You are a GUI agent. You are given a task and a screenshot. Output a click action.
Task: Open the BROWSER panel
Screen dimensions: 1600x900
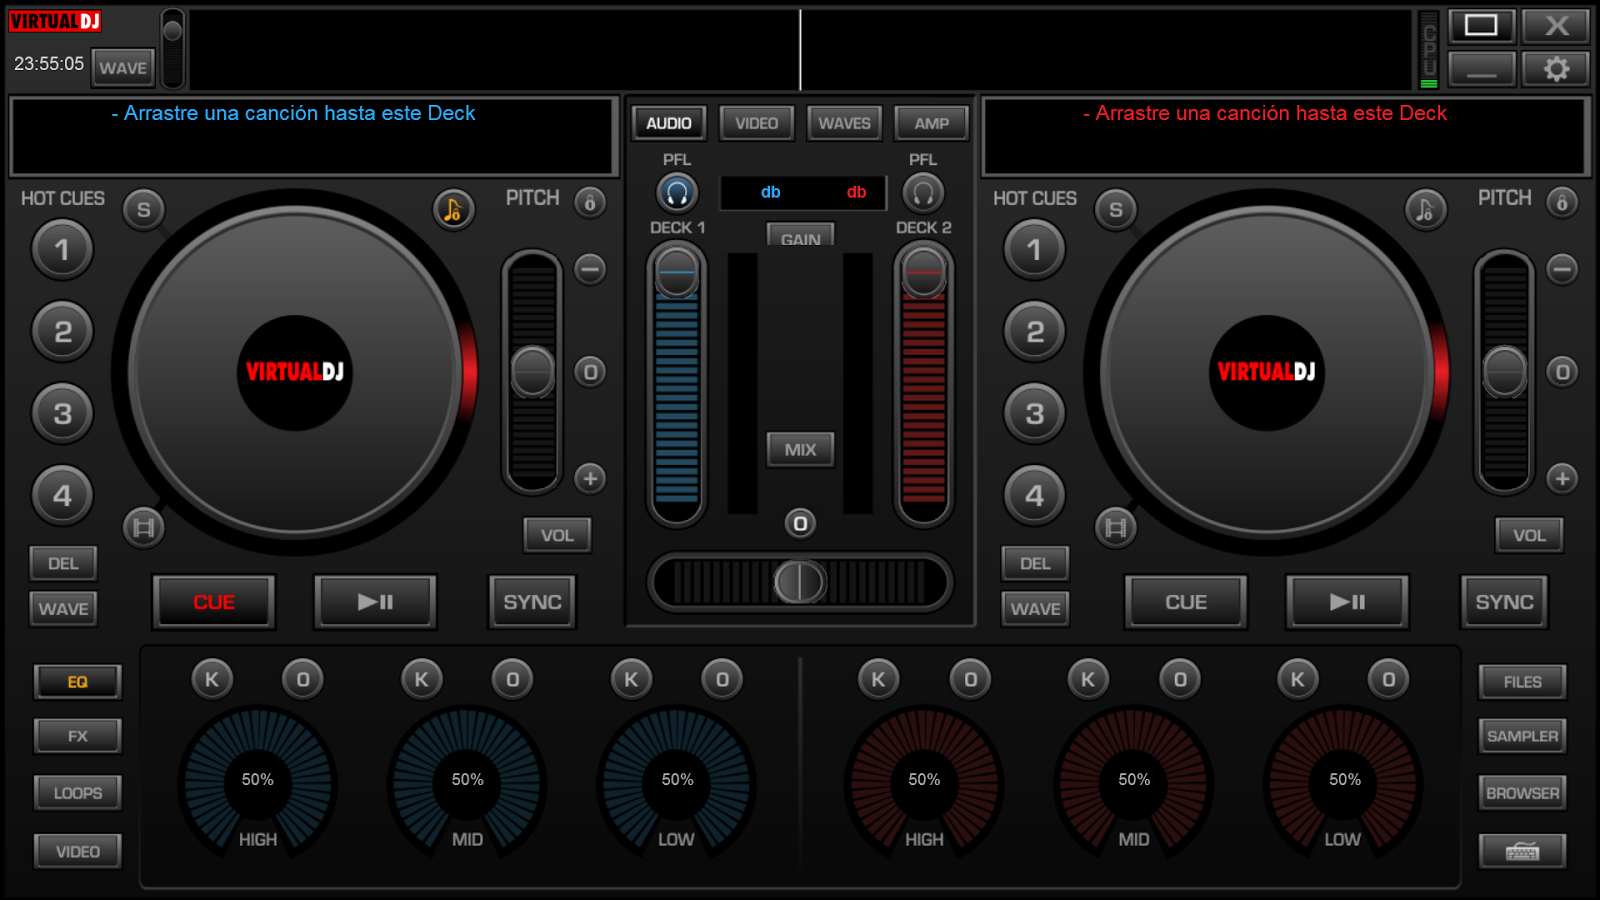(x=1522, y=792)
